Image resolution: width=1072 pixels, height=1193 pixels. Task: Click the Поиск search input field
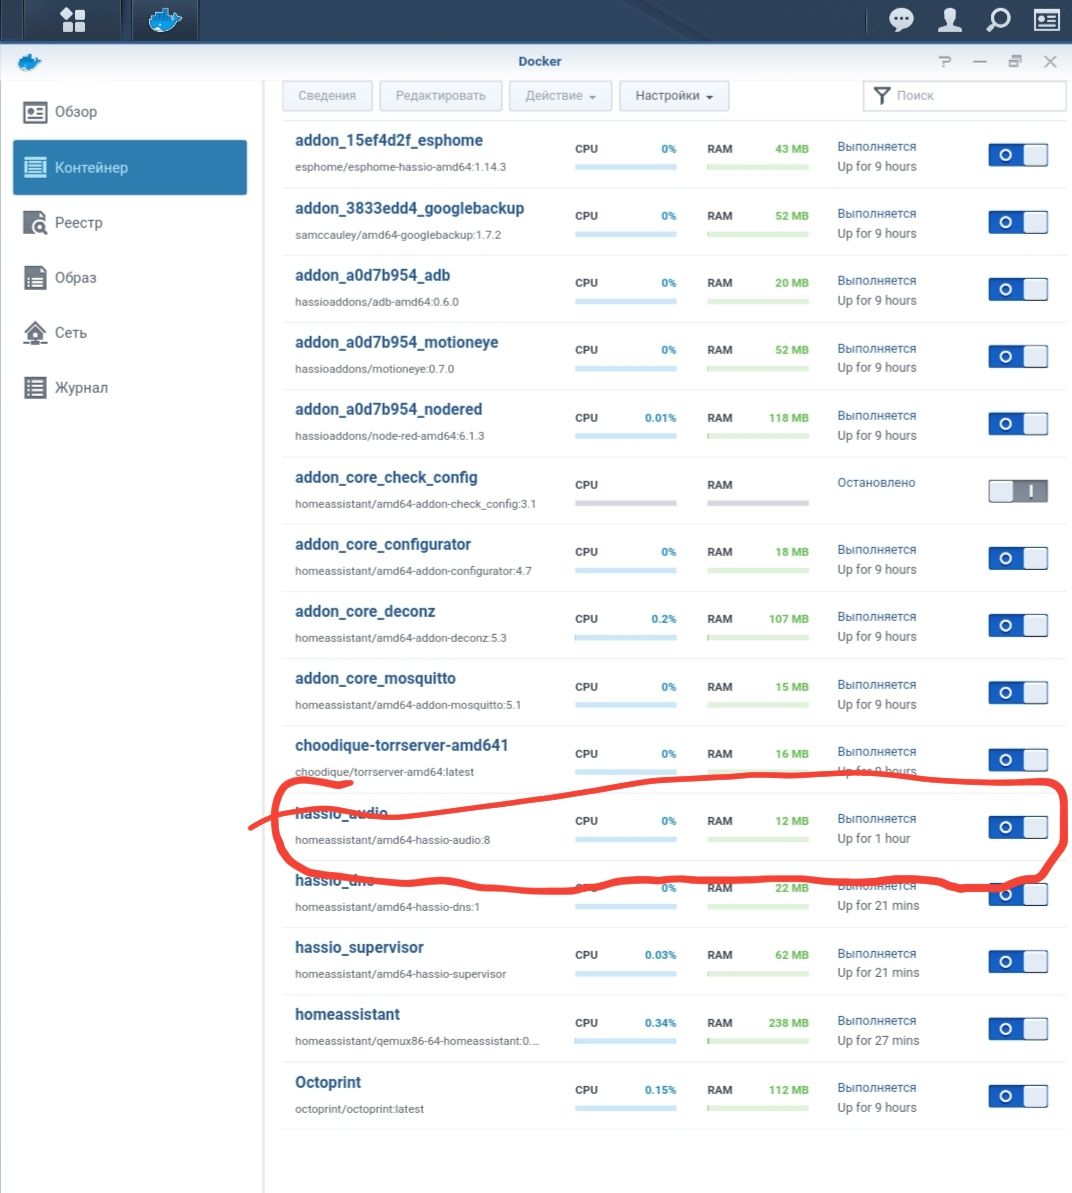coord(965,96)
